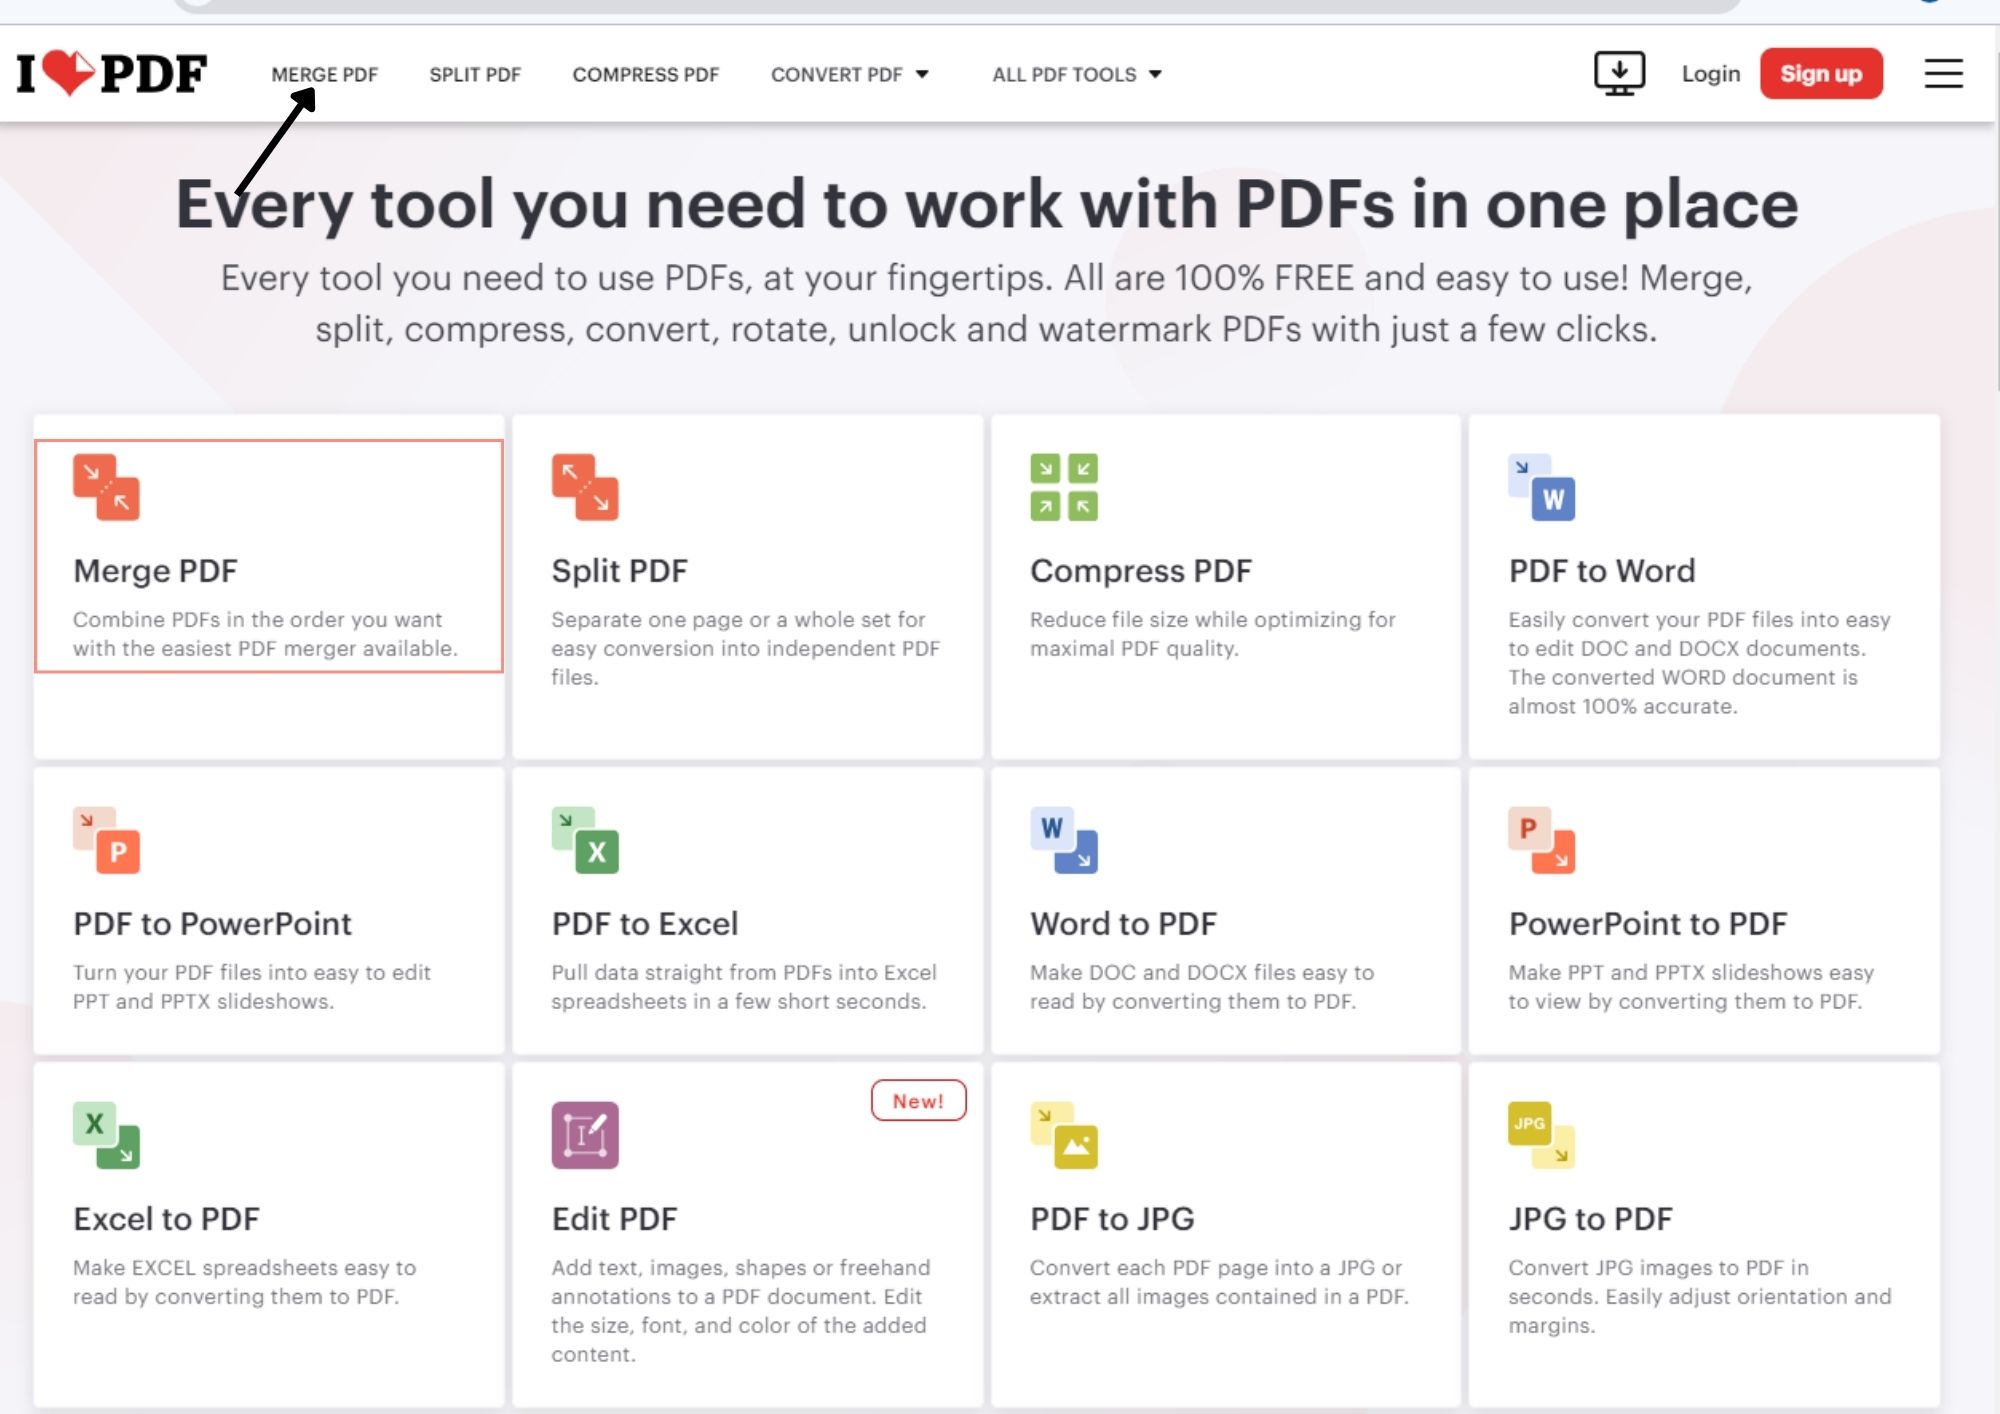This screenshot has width=2000, height=1414.
Task: Open the PDF to Excel card title
Action: coord(645,924)
